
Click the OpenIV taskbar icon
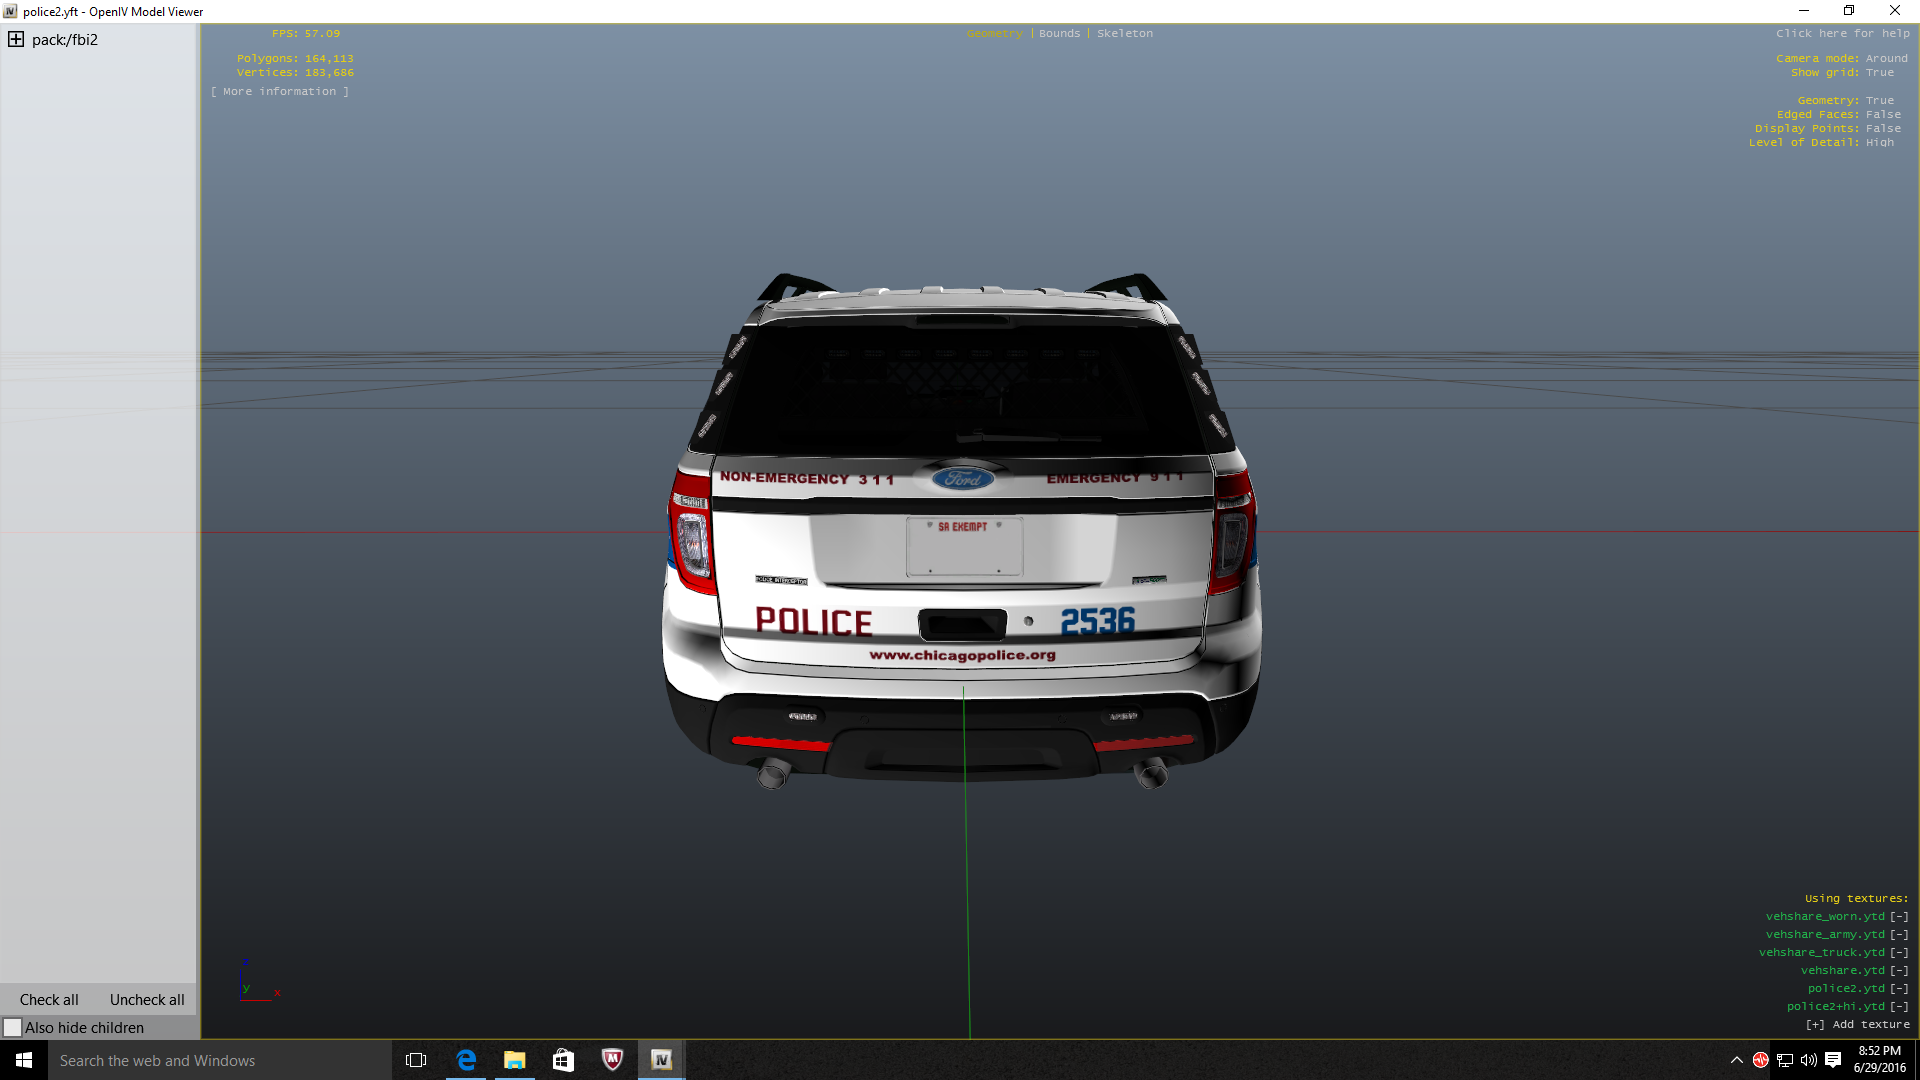tap(661, 1060)
